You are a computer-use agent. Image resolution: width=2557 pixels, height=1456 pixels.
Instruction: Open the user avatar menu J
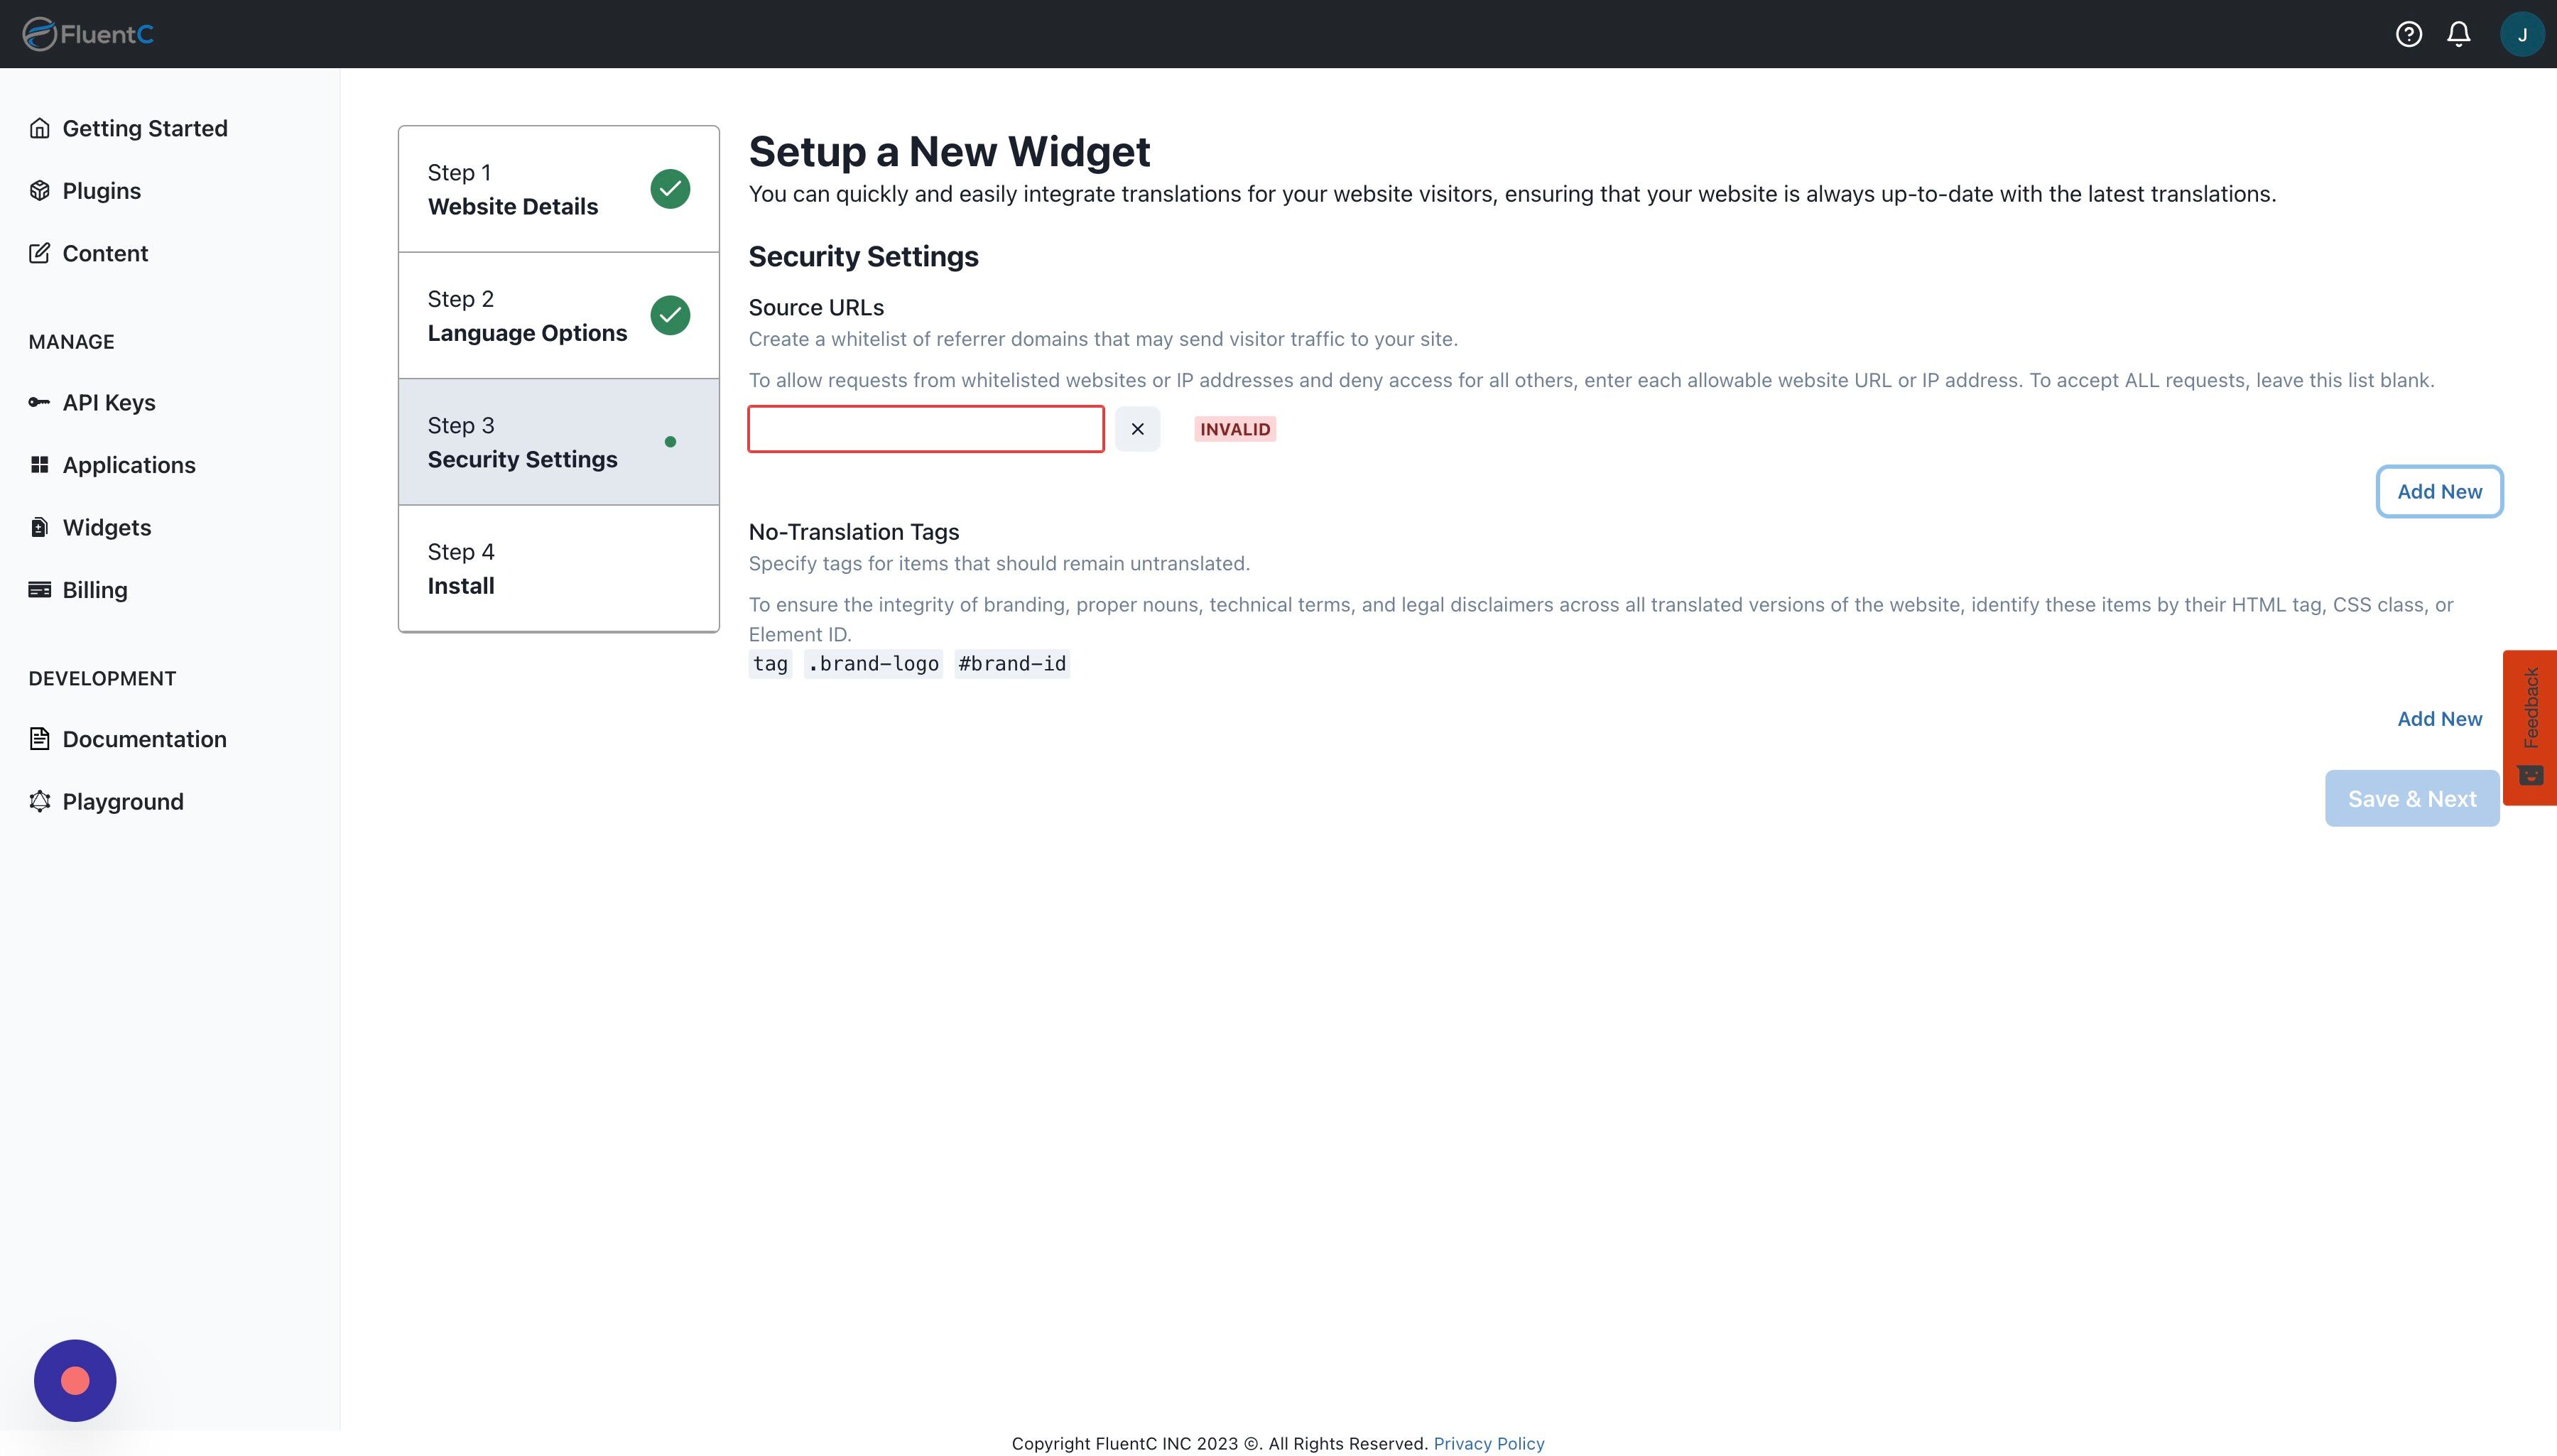tap(2521, 34)
